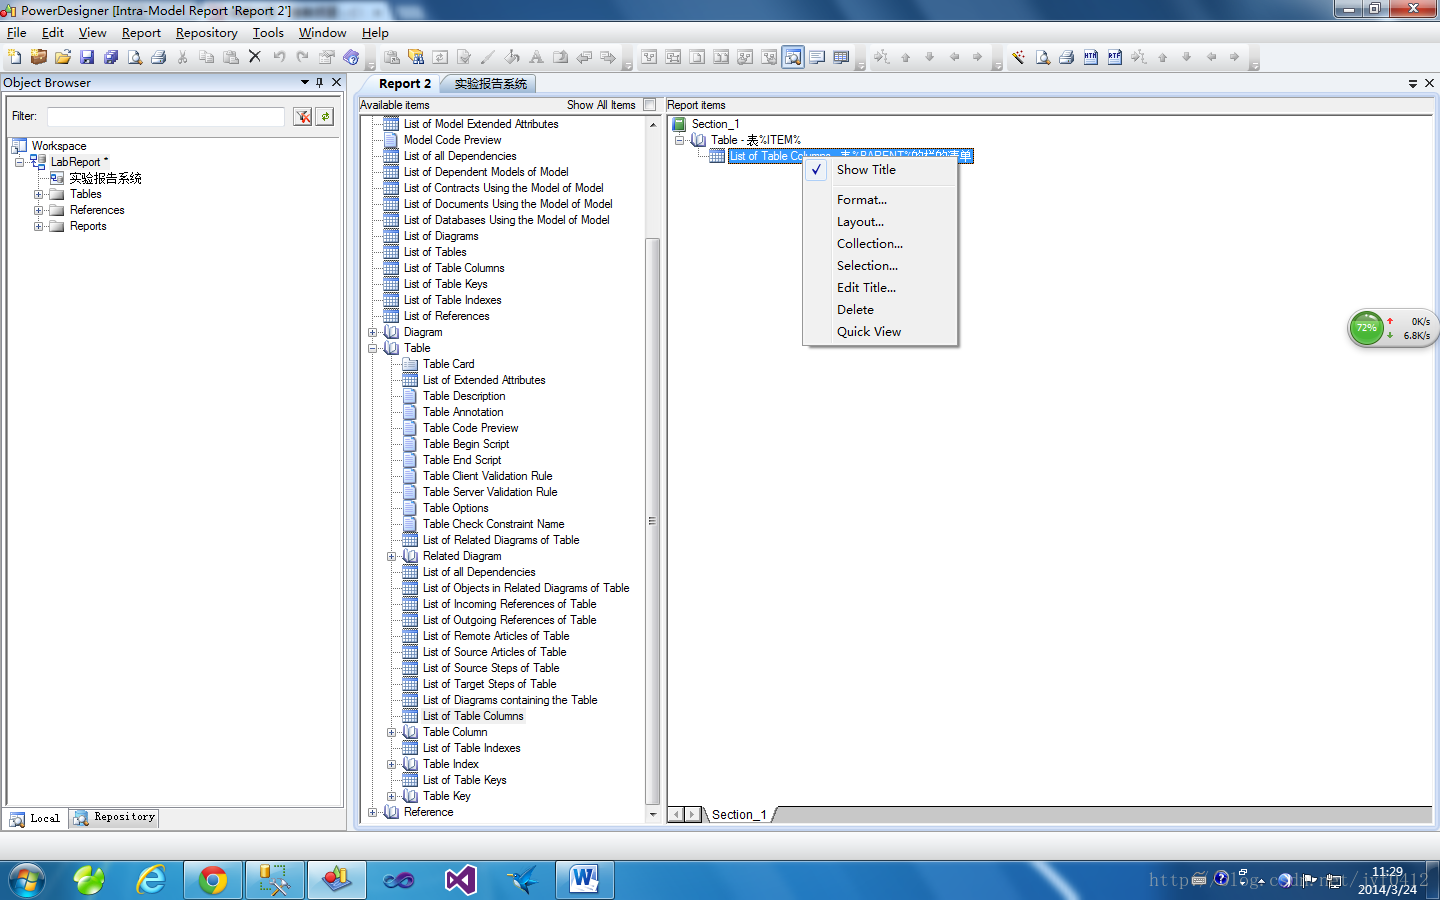This screenshot has height=900, width=1440.
Task: Click the Filter input field
Action: 165,117
